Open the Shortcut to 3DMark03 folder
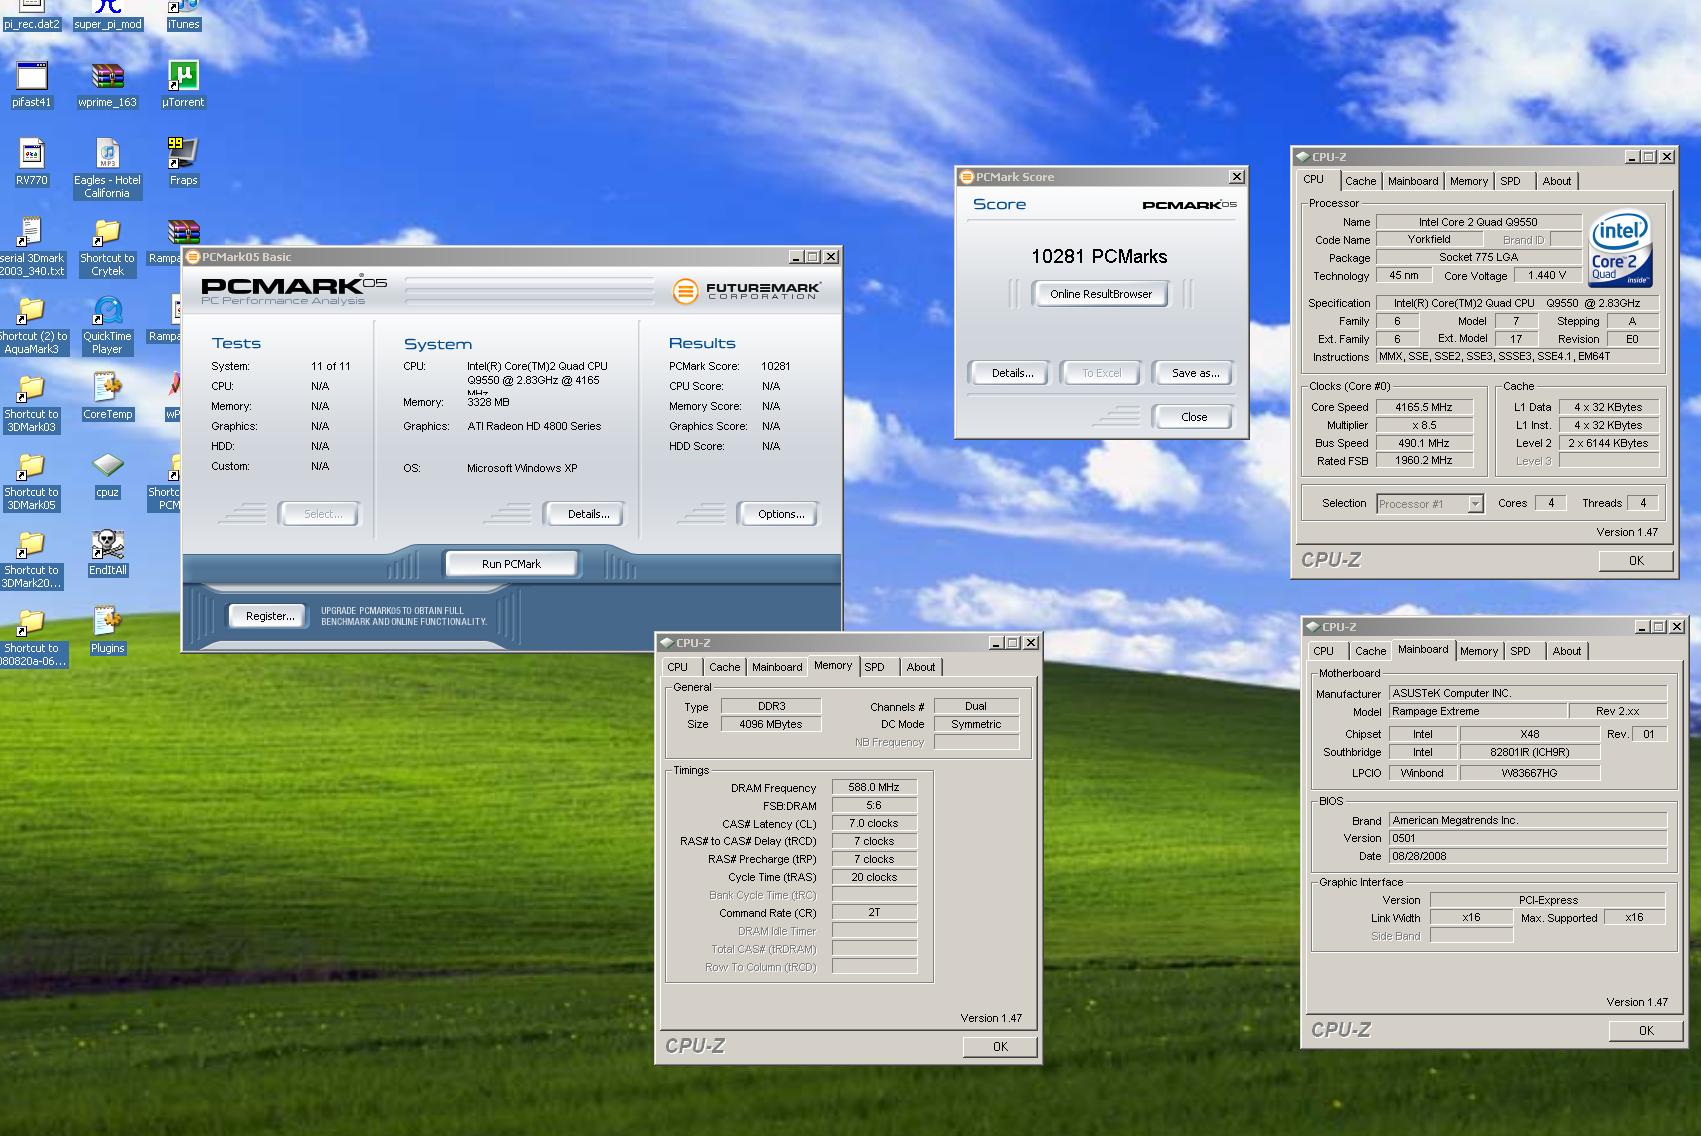1701x1136 pixels. click(x=32, y=403)
